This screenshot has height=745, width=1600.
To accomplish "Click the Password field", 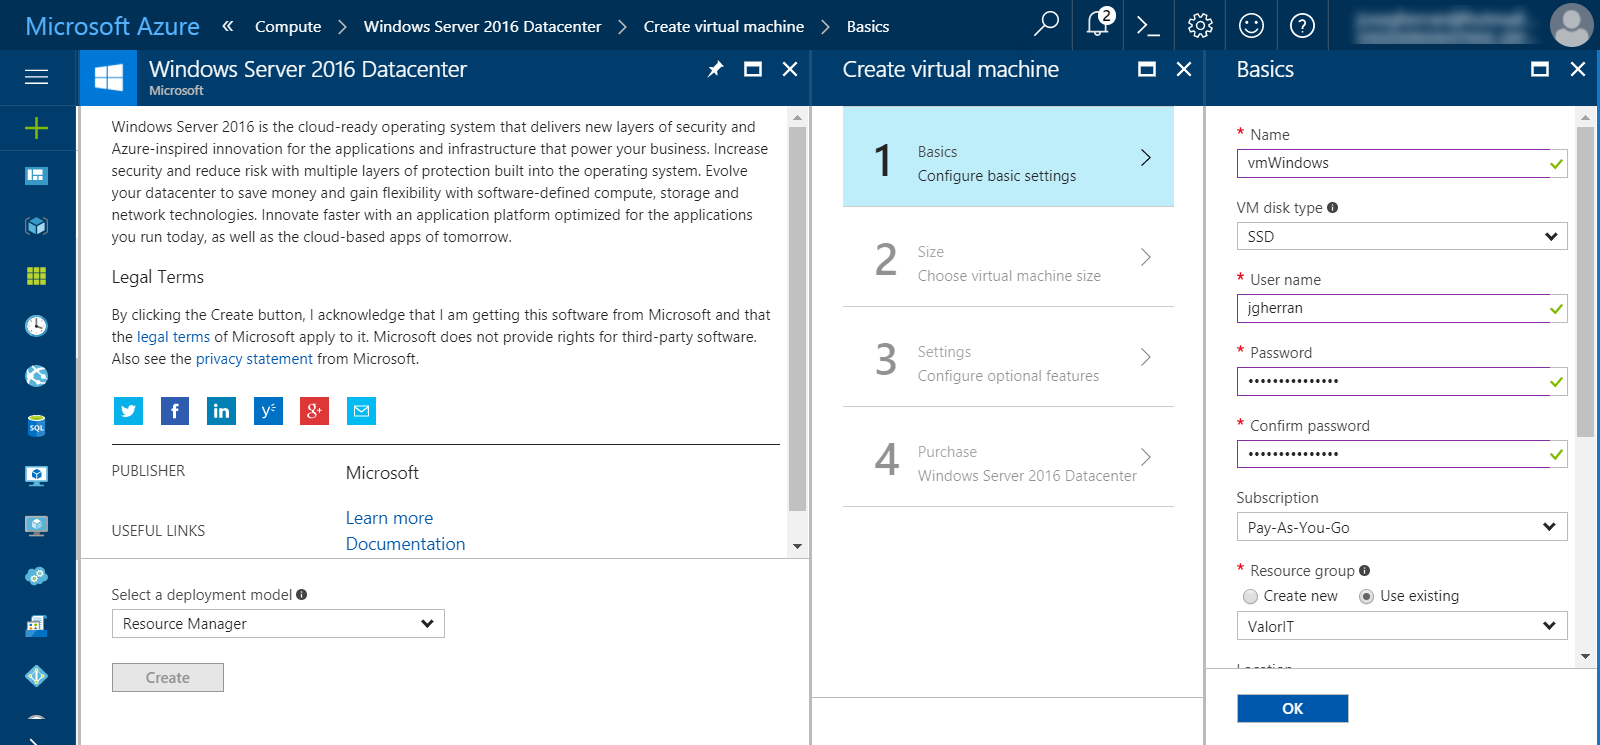I will (1402, 381).
